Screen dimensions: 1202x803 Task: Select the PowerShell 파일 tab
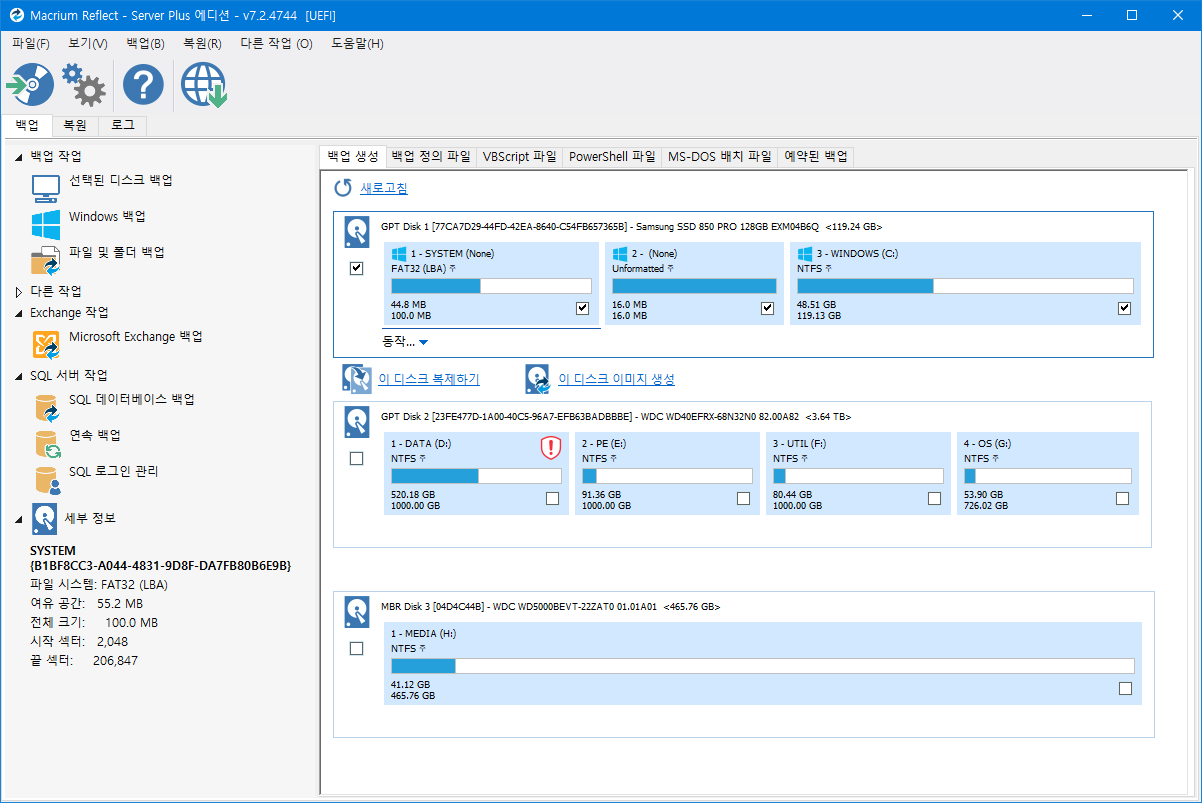613,157
